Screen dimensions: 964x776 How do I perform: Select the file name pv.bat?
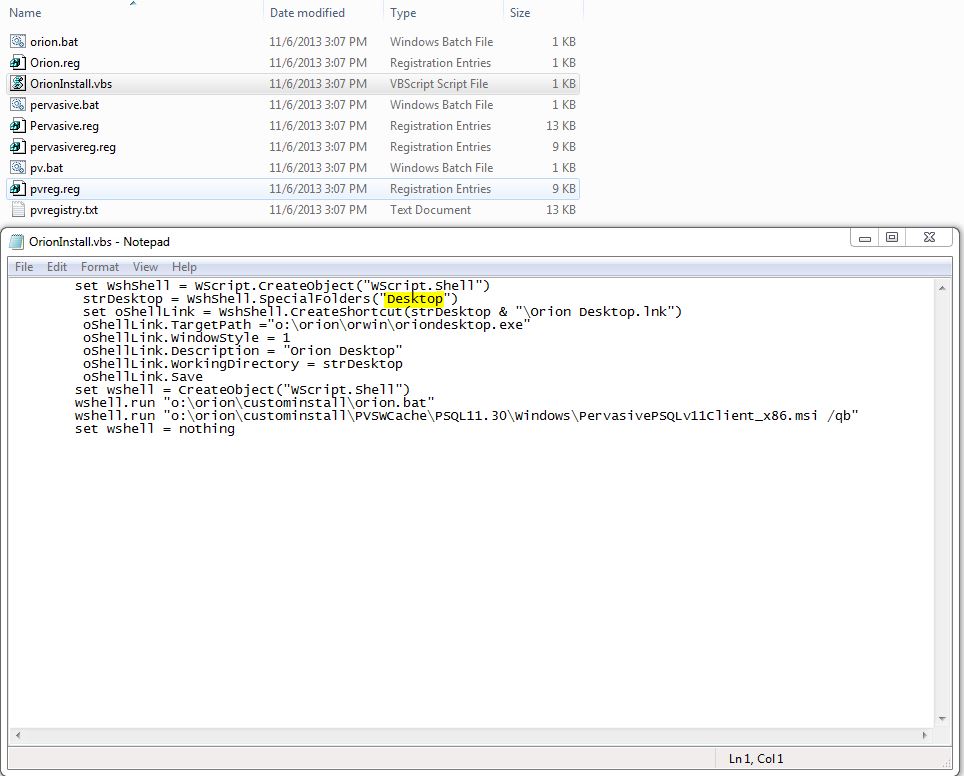click(47, 167)
